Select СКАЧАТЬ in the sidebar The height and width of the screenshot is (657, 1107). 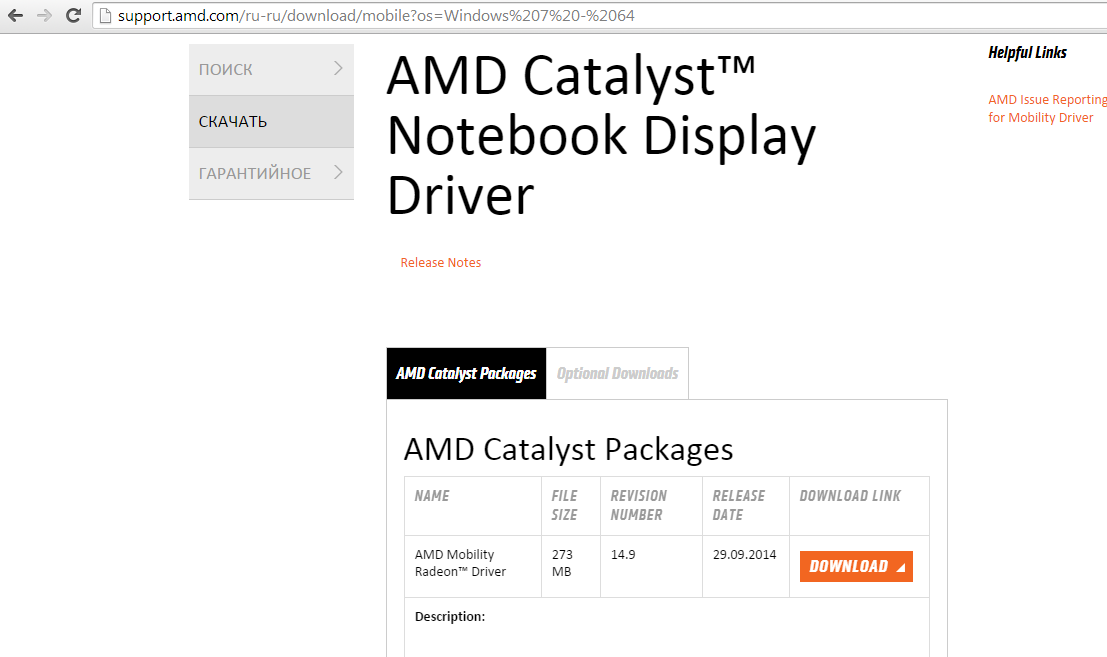pyautogui.click(x=233, y=122)
